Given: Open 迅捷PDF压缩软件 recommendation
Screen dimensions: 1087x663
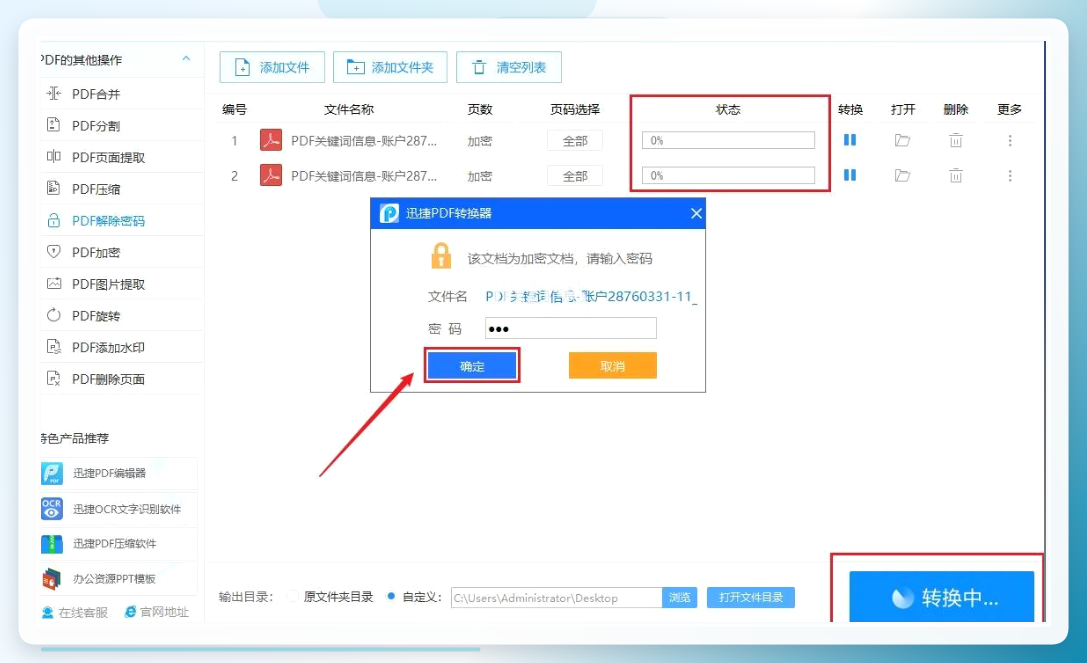Looking at the screenshot, I should (119, 544).
